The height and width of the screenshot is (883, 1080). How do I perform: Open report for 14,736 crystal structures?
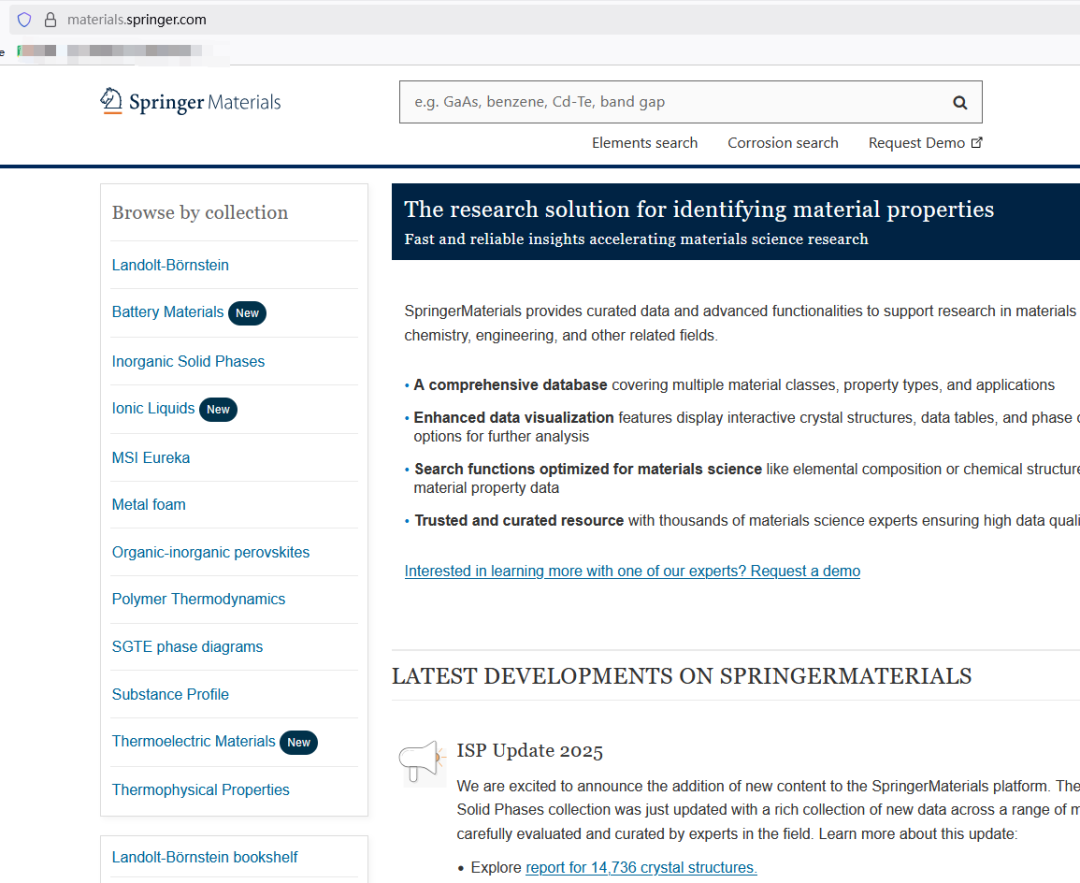point(641,867)
